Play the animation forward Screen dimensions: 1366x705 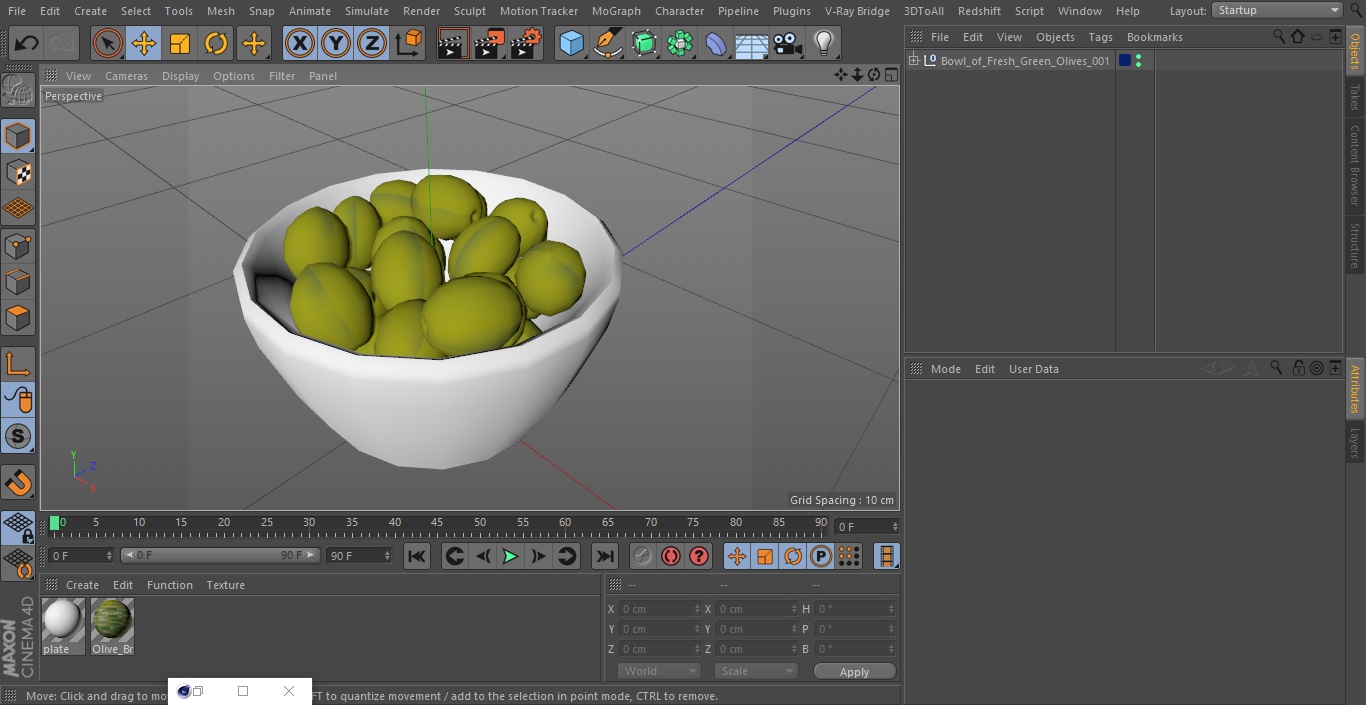[x=510, y=556]
